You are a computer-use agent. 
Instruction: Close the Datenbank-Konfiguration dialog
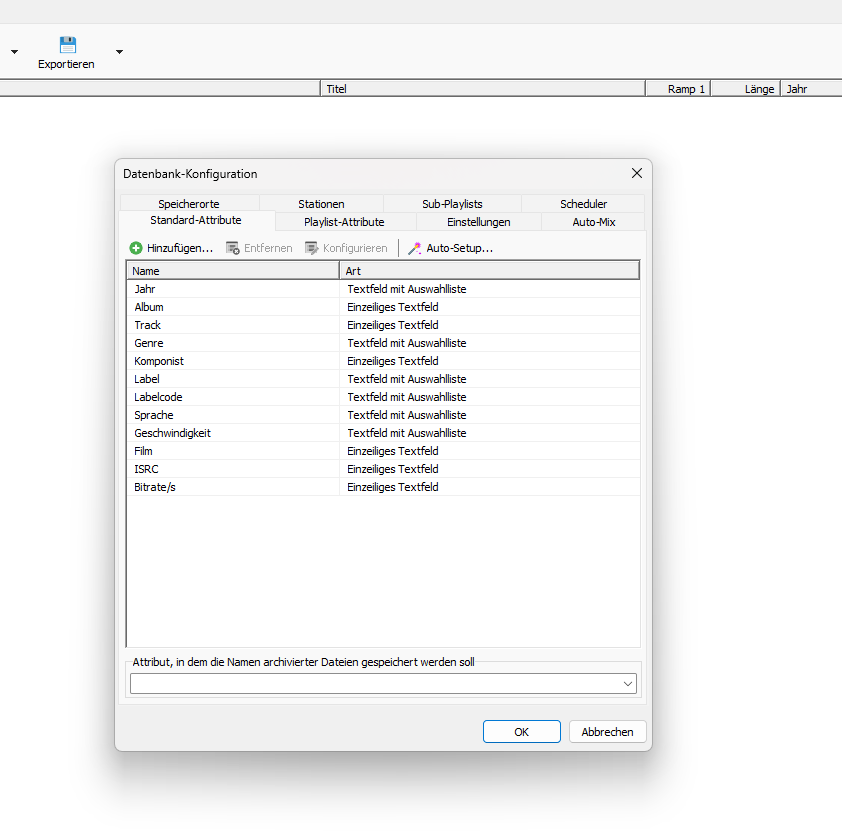tap(636, 173)
